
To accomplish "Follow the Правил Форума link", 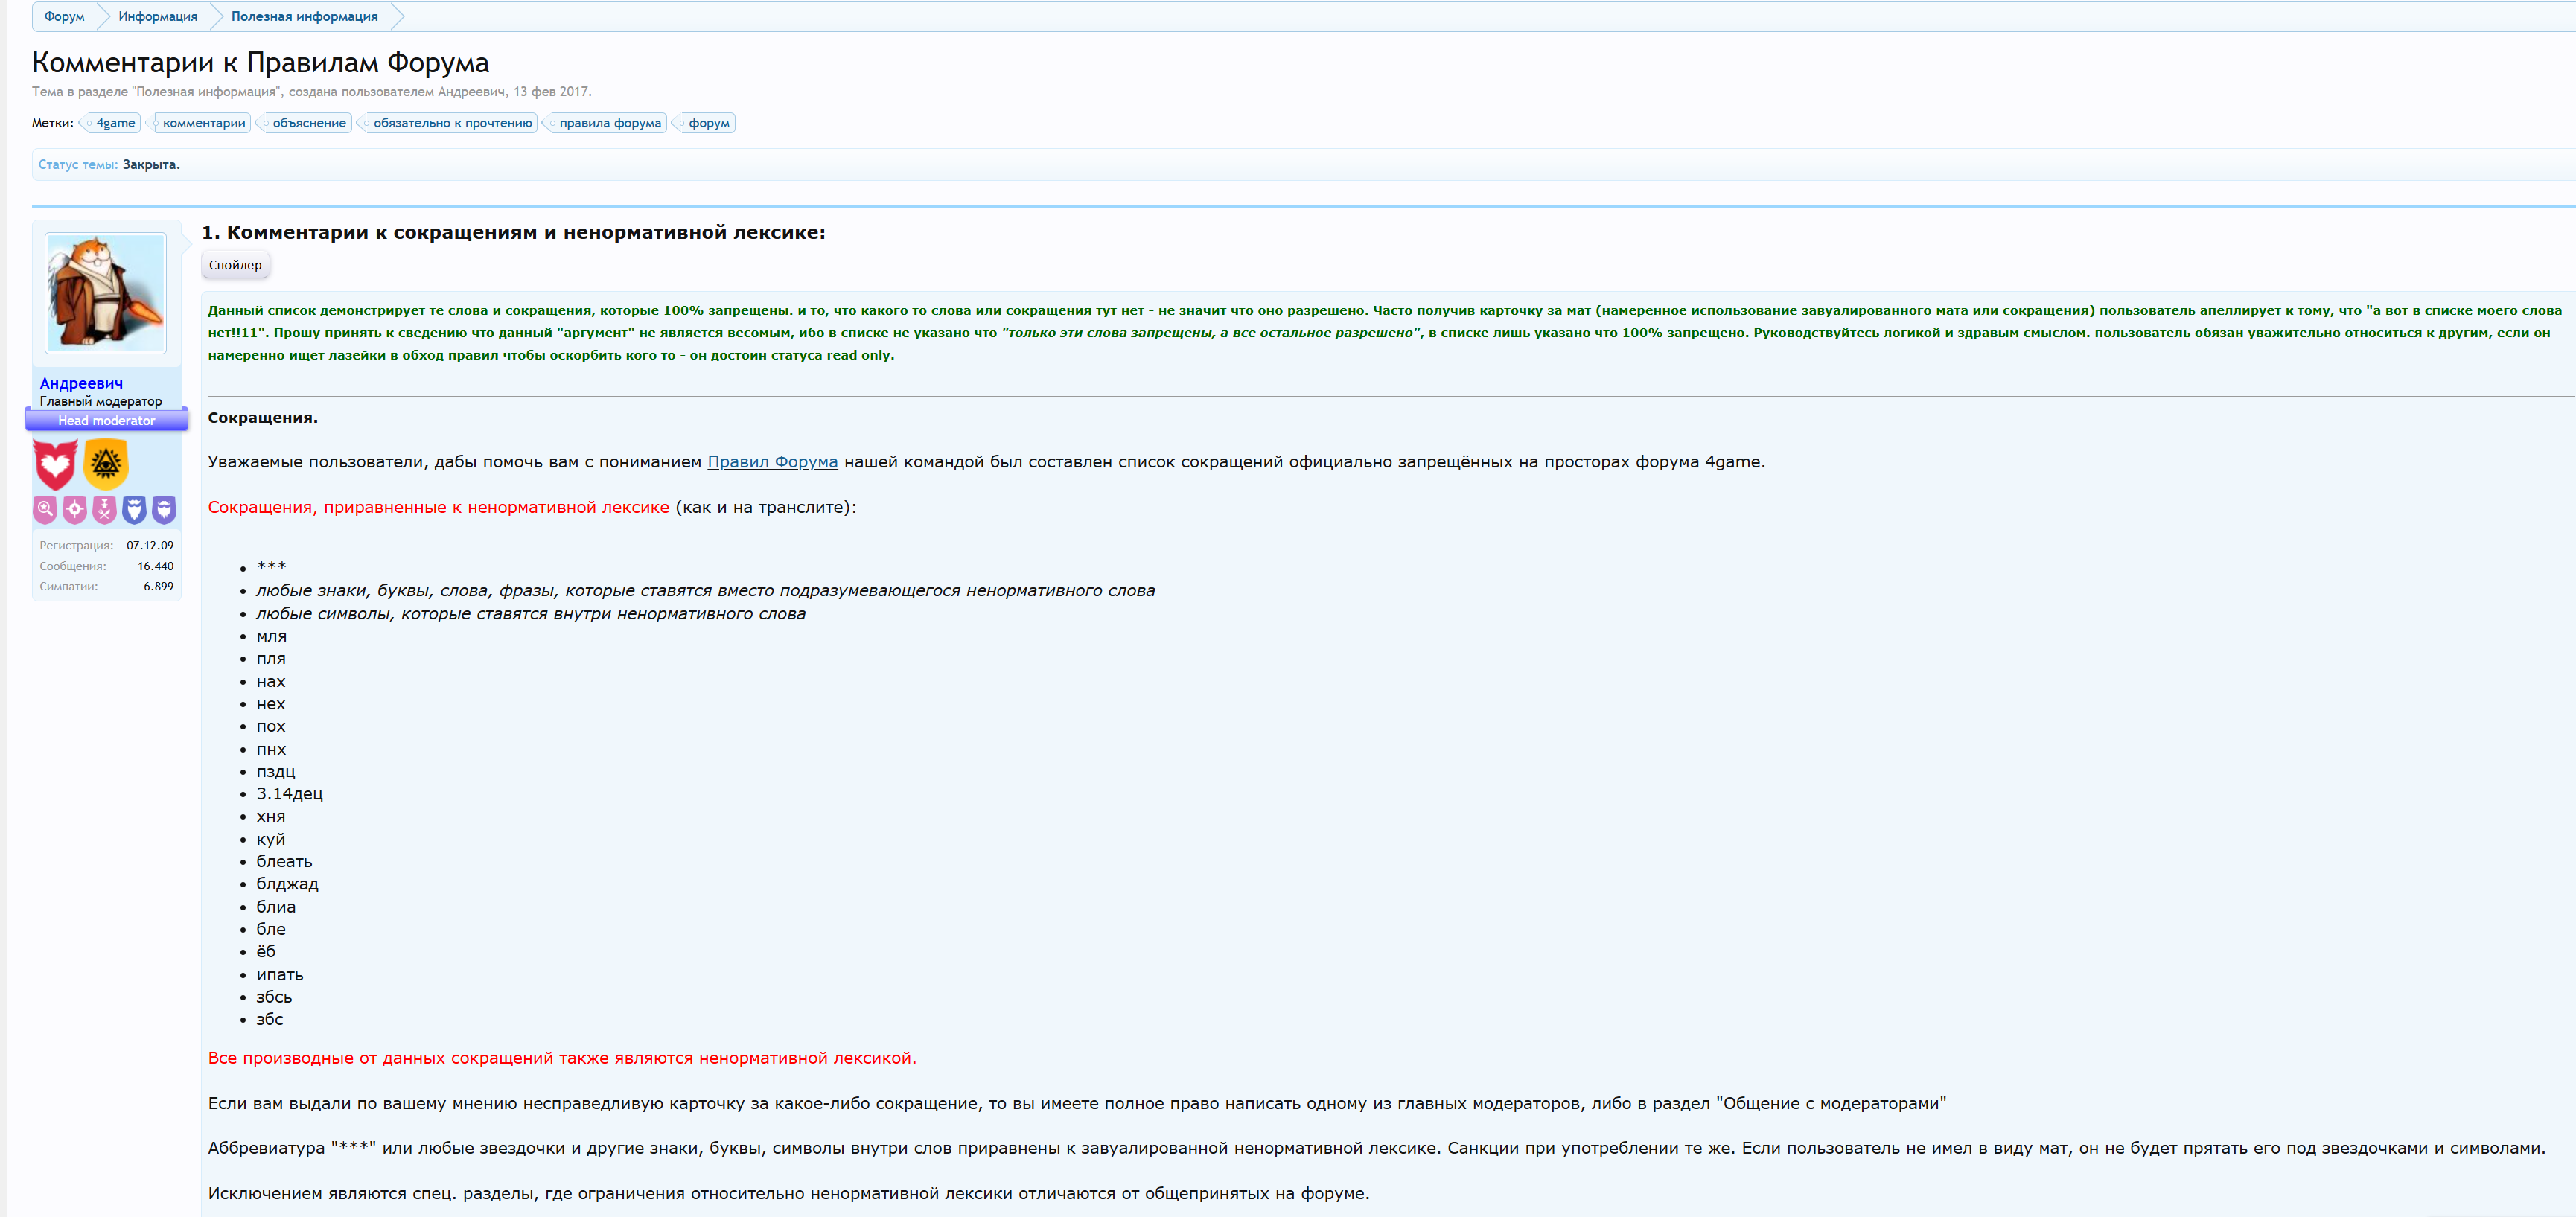I will tap(772, 462).
